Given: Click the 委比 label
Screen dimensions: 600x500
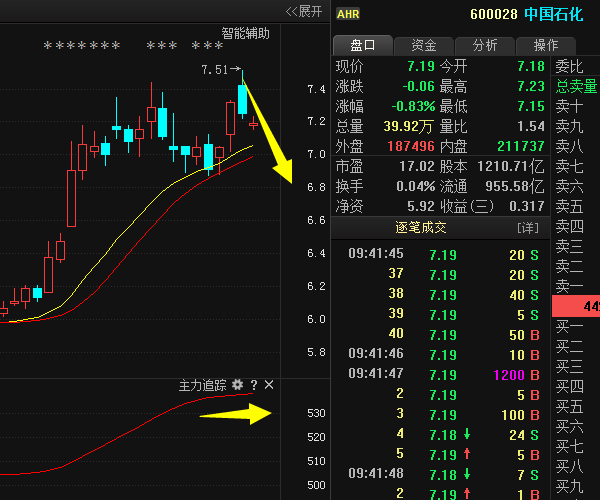Looking at the screenshot, I should [x=569, y=67].
